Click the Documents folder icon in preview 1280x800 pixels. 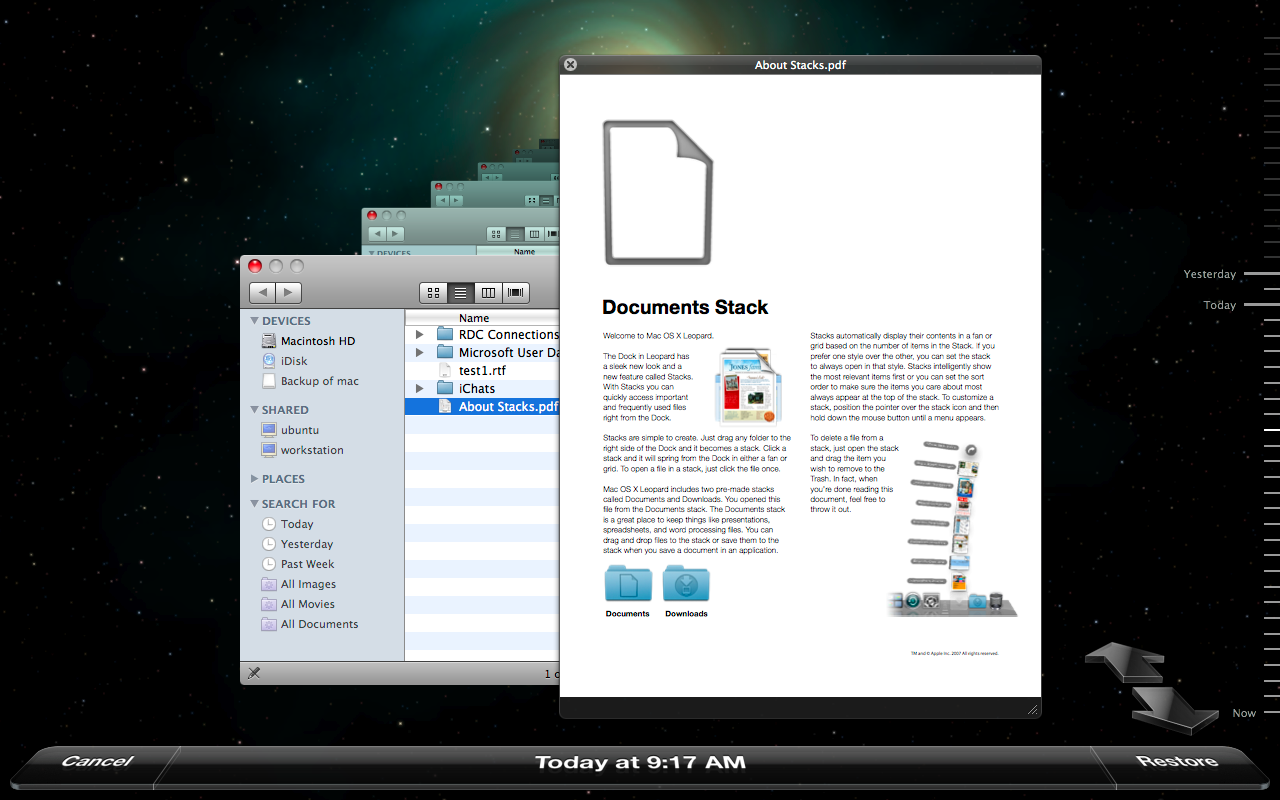pyautogui.click(x=628, y=584)
